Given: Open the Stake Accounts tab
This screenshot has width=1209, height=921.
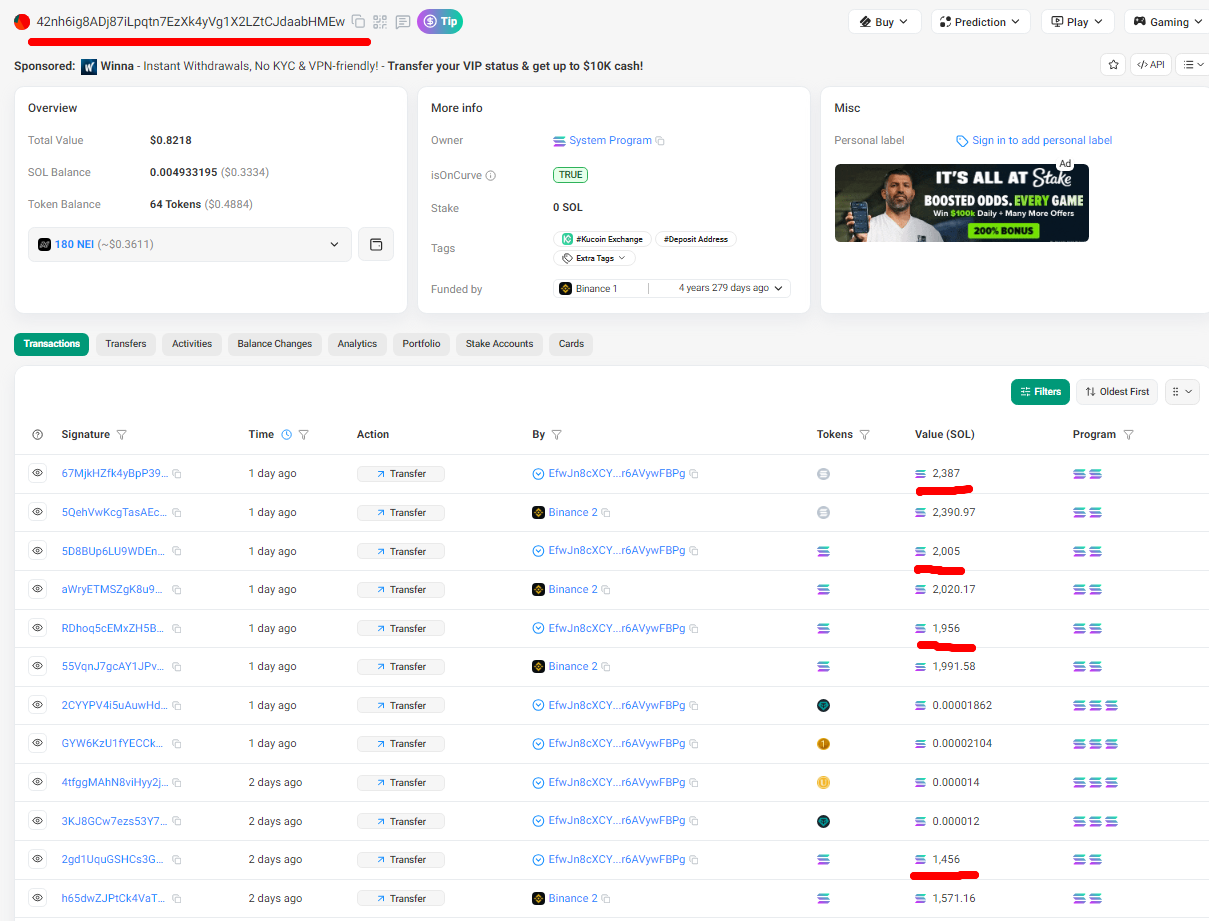Looking at the screenshot, I should 499,344.
